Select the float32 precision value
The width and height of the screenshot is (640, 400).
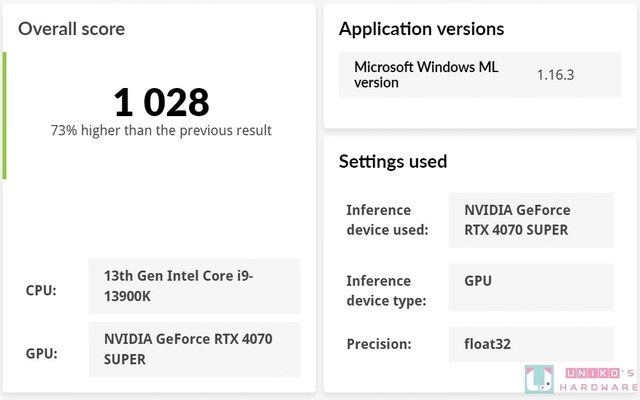tap(531, 344)
